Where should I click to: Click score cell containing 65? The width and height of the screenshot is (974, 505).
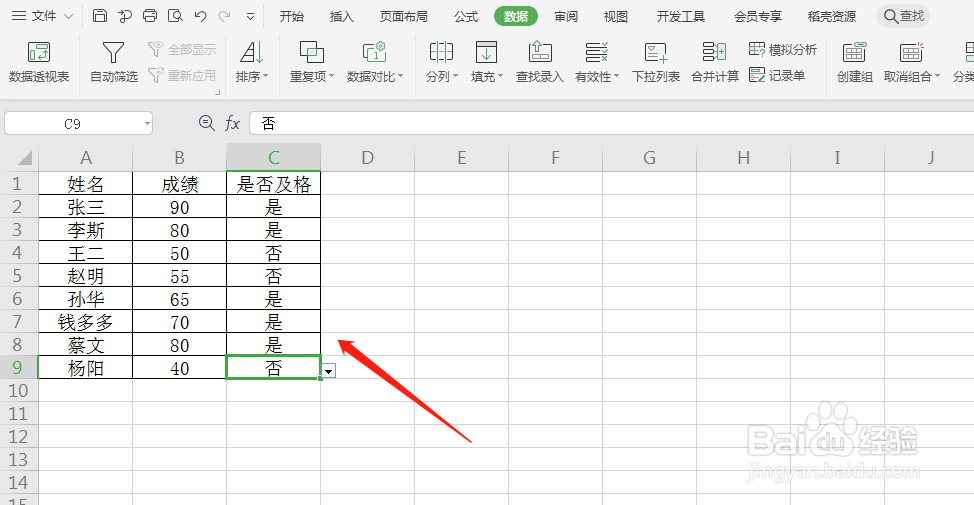[180, 299]
